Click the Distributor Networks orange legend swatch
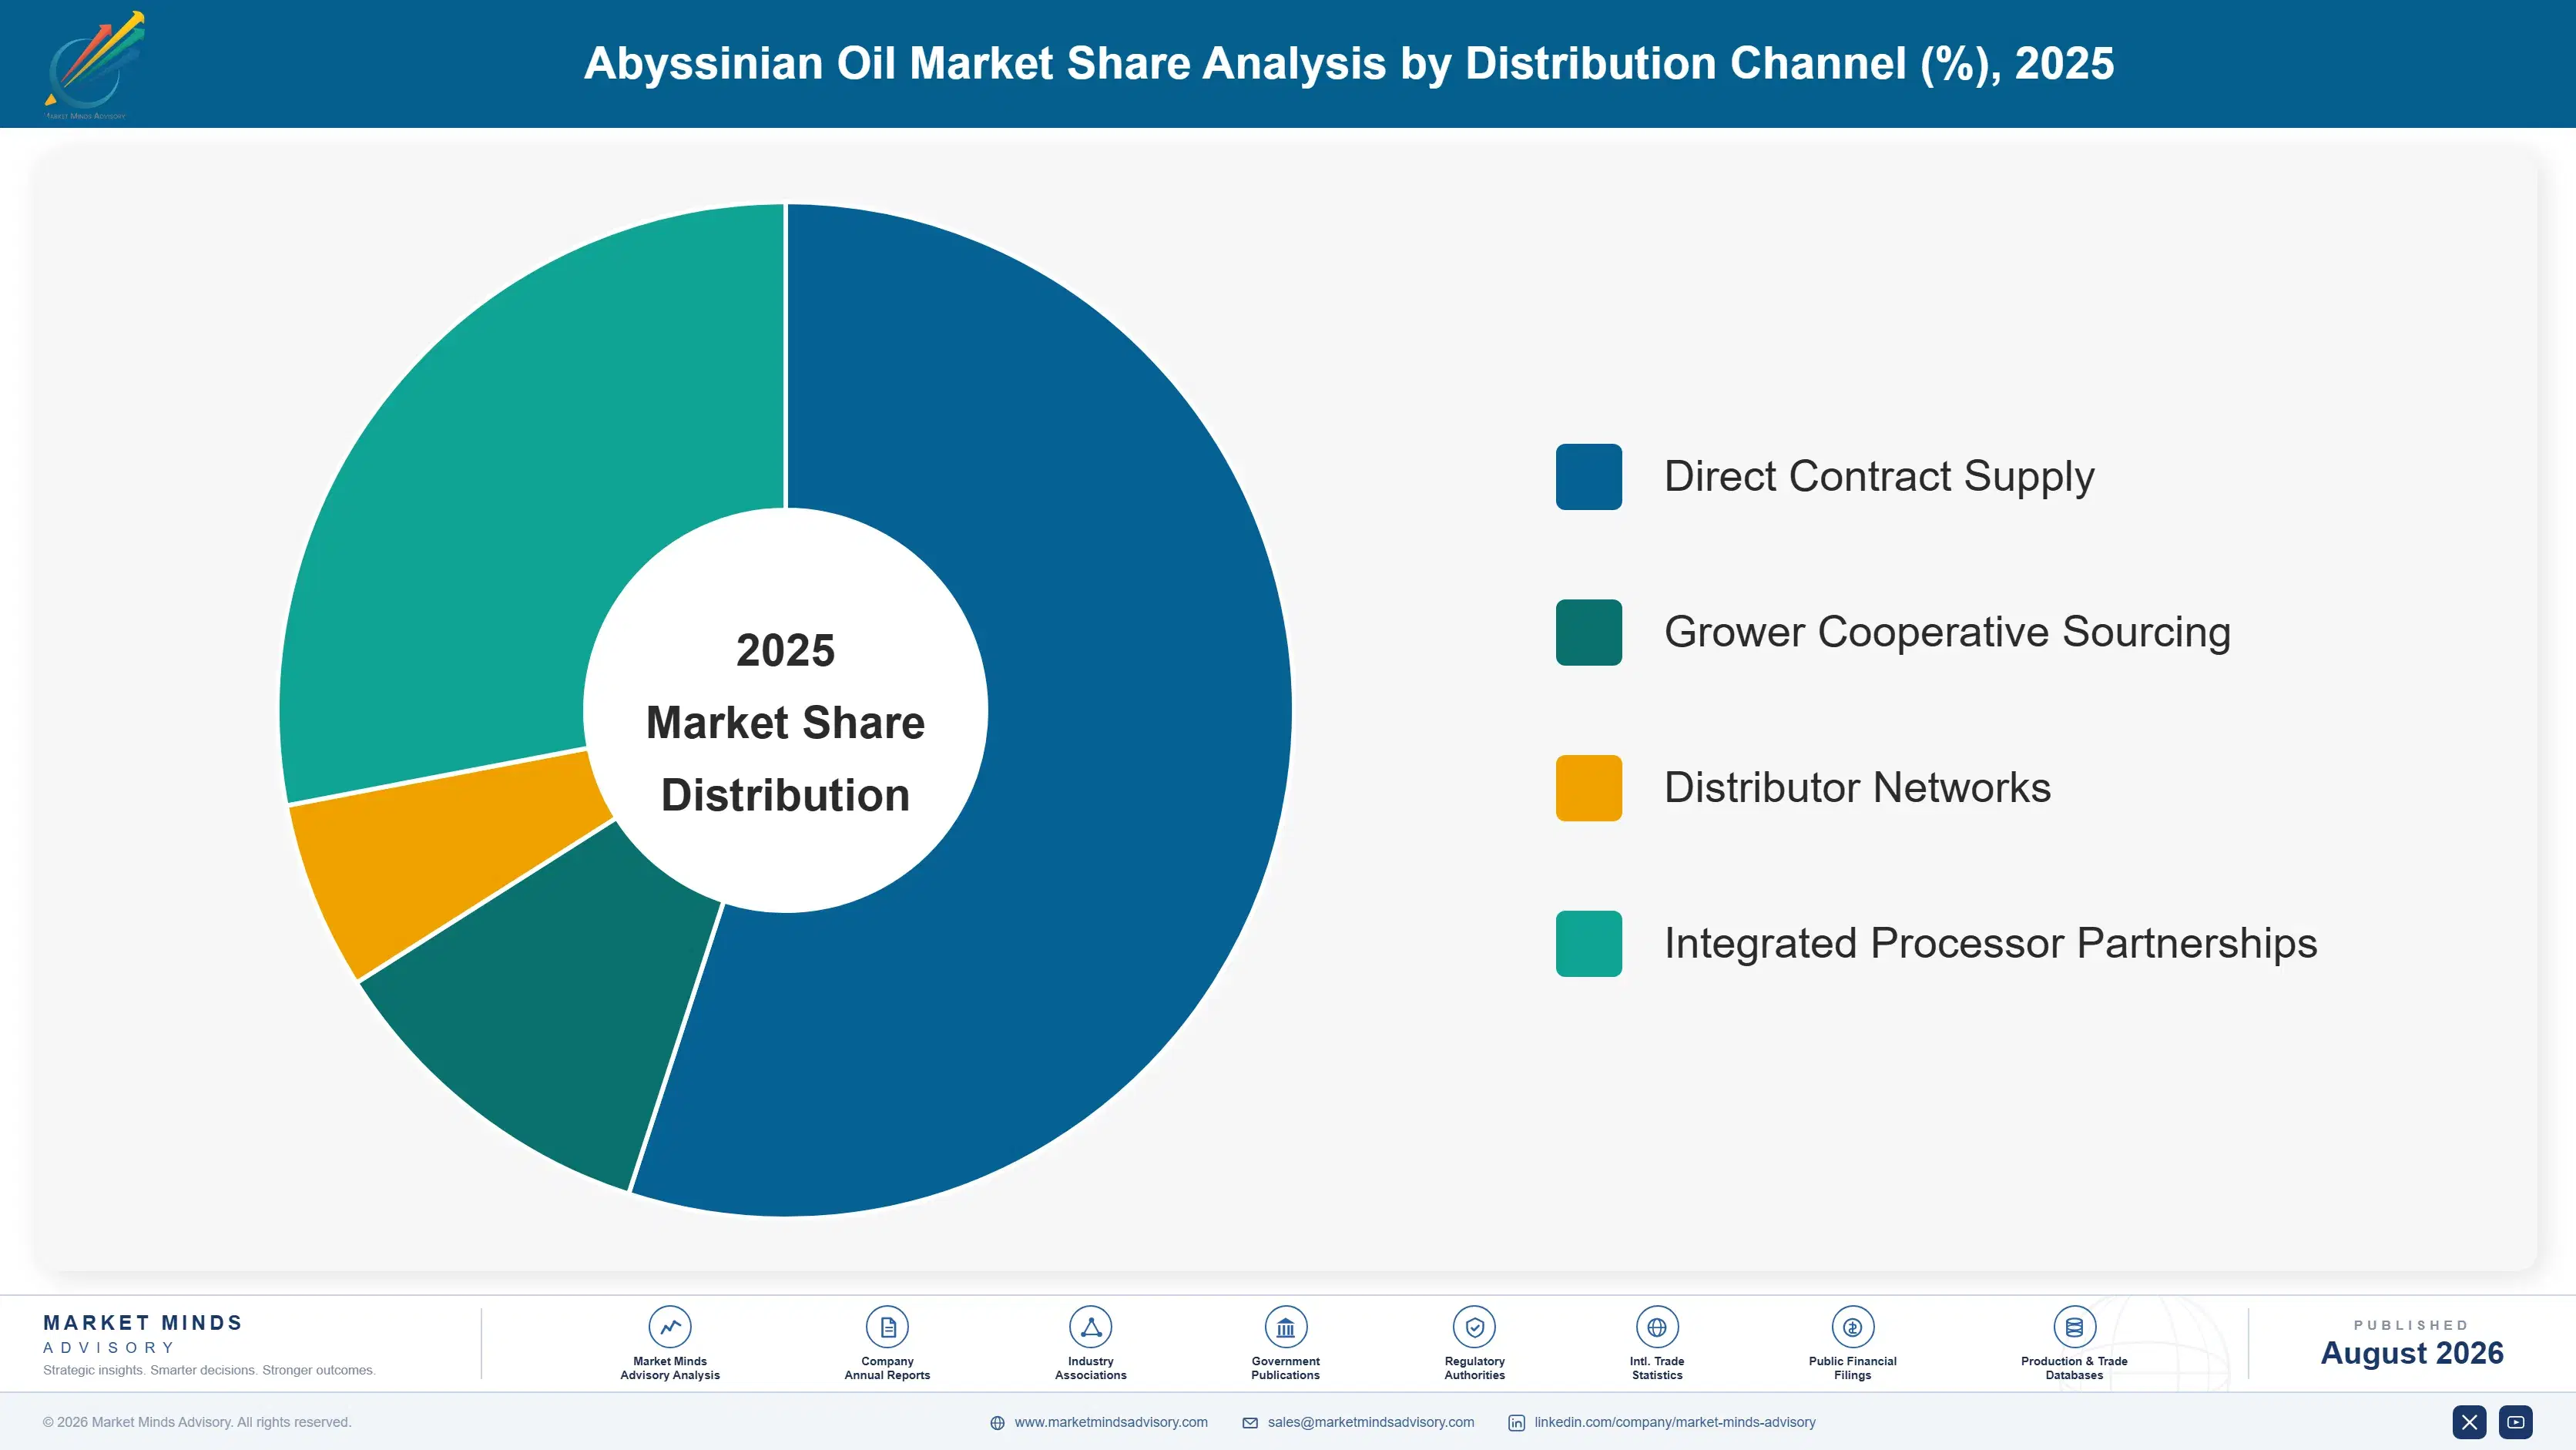The image size is (2576, 1450). (1588, 788)
